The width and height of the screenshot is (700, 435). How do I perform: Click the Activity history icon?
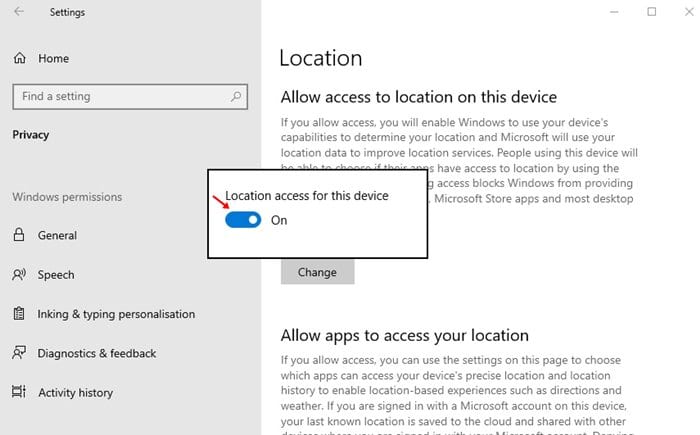pyautogui.click(x=19, y=392)
